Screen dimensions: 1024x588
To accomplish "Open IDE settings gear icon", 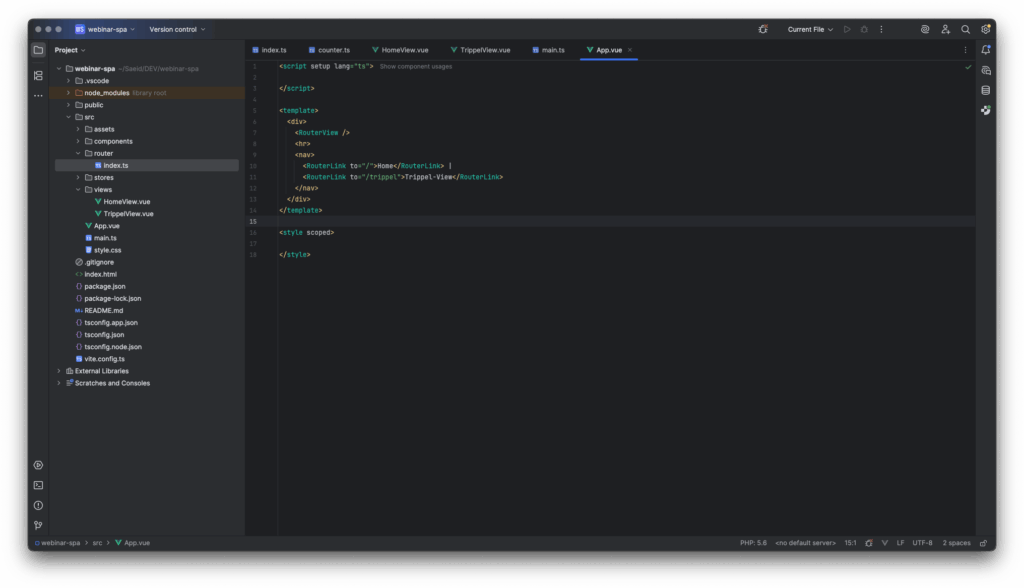I will (986, 29).
